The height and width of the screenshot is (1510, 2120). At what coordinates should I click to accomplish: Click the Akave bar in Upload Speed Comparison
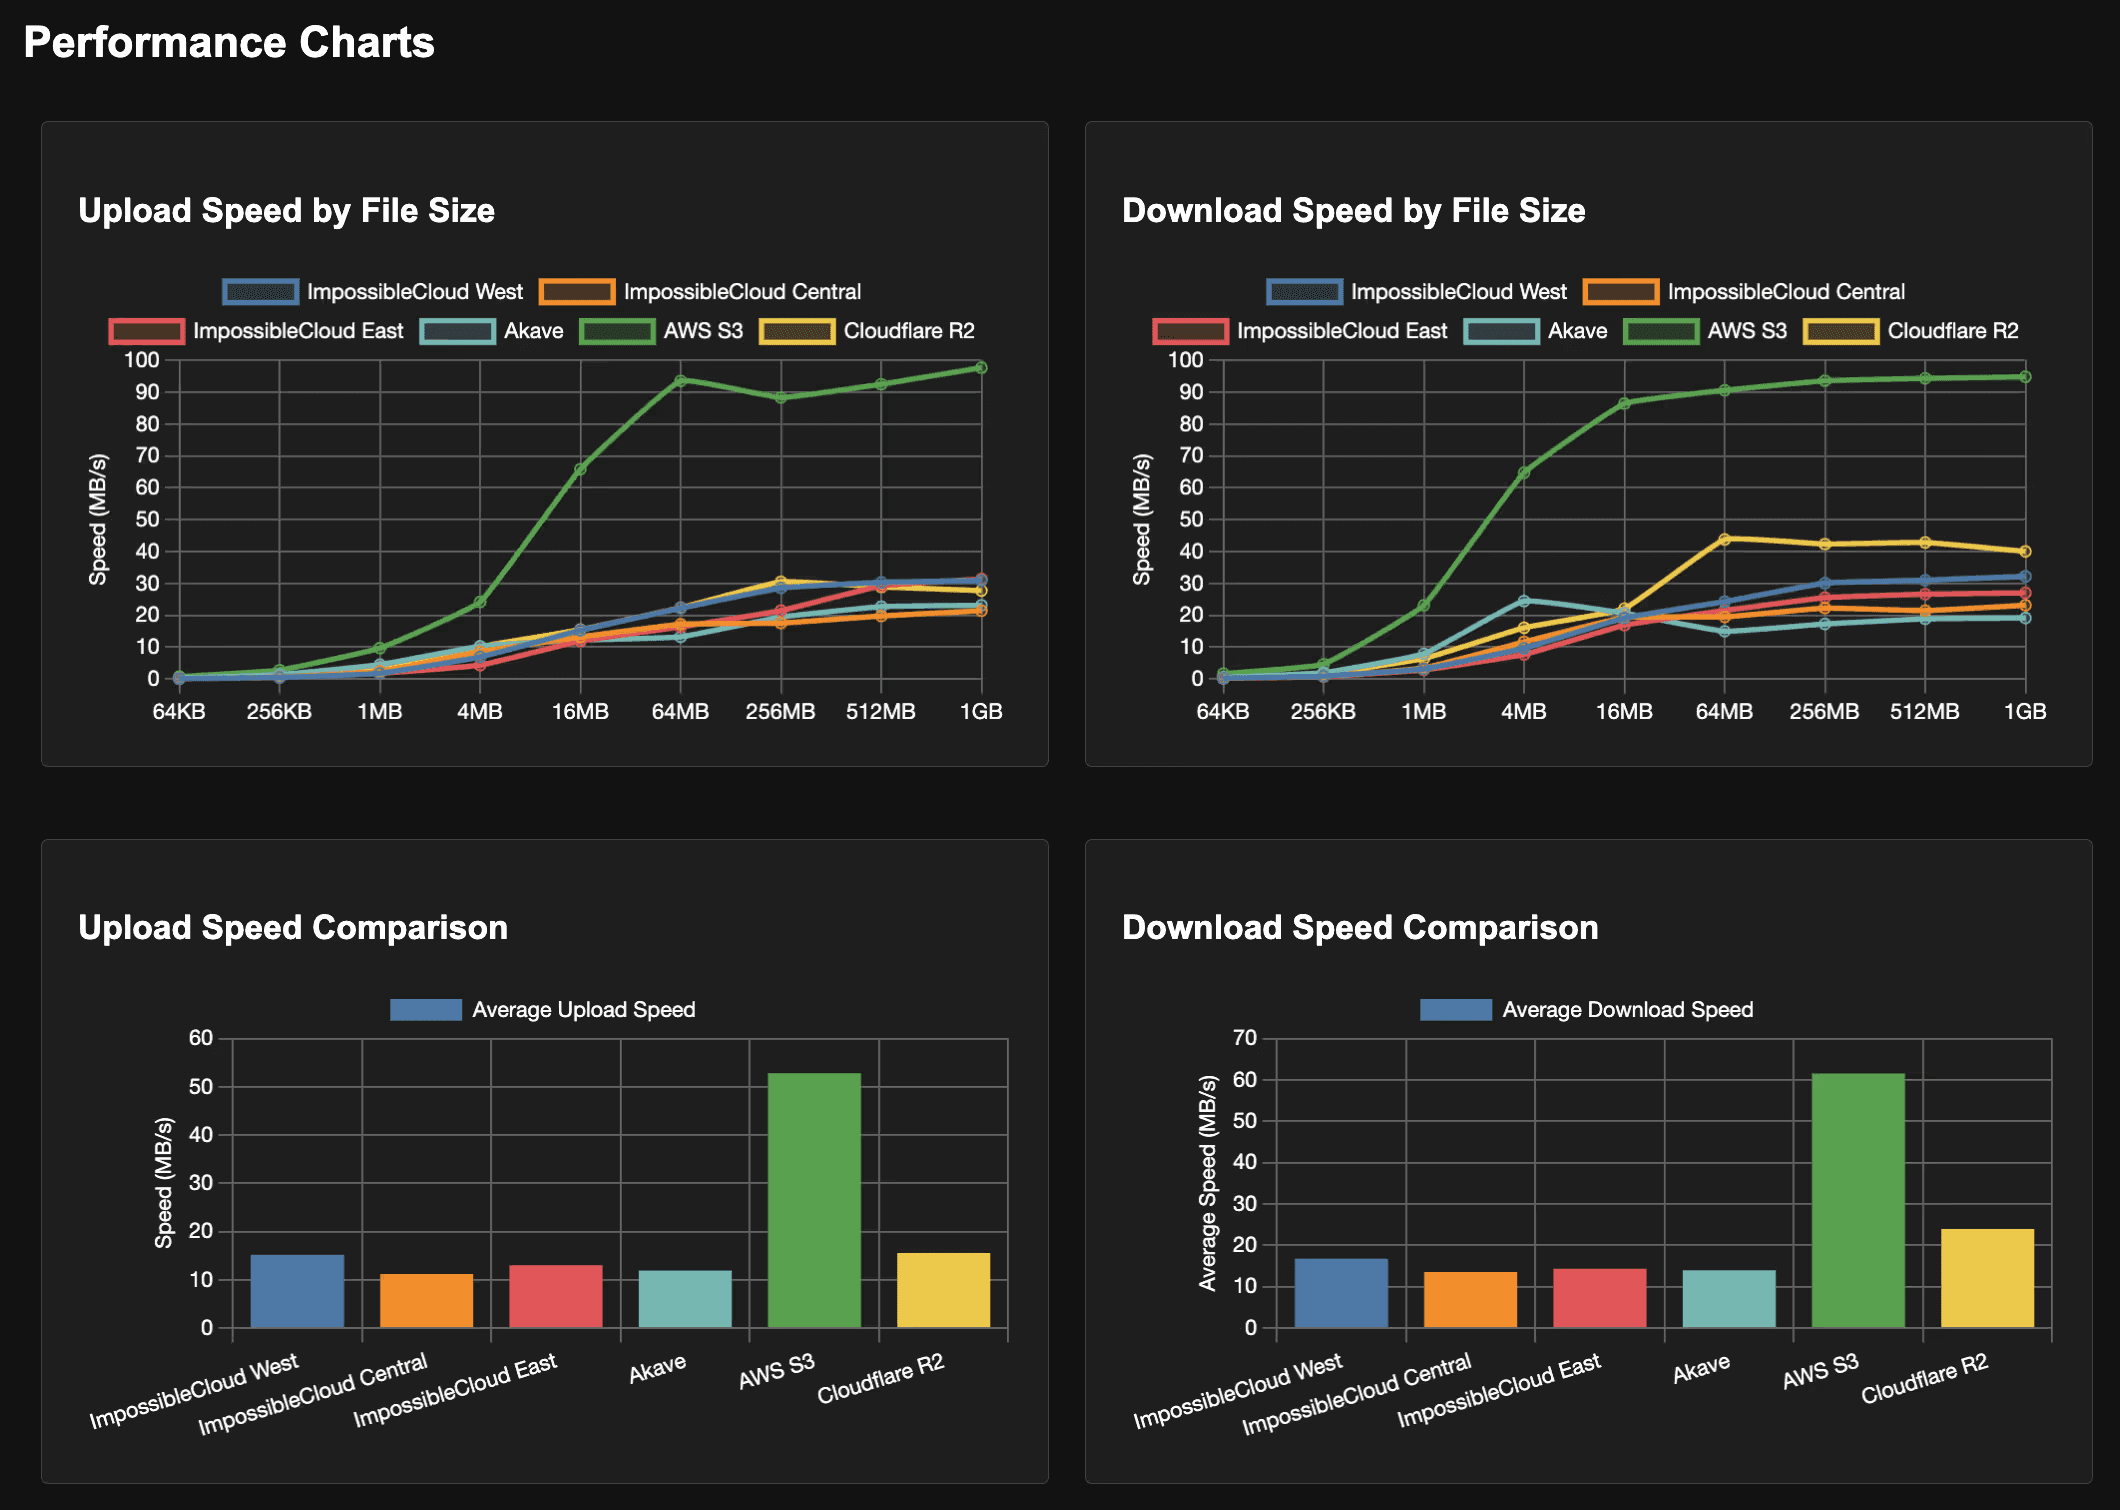coord(685,1299)
